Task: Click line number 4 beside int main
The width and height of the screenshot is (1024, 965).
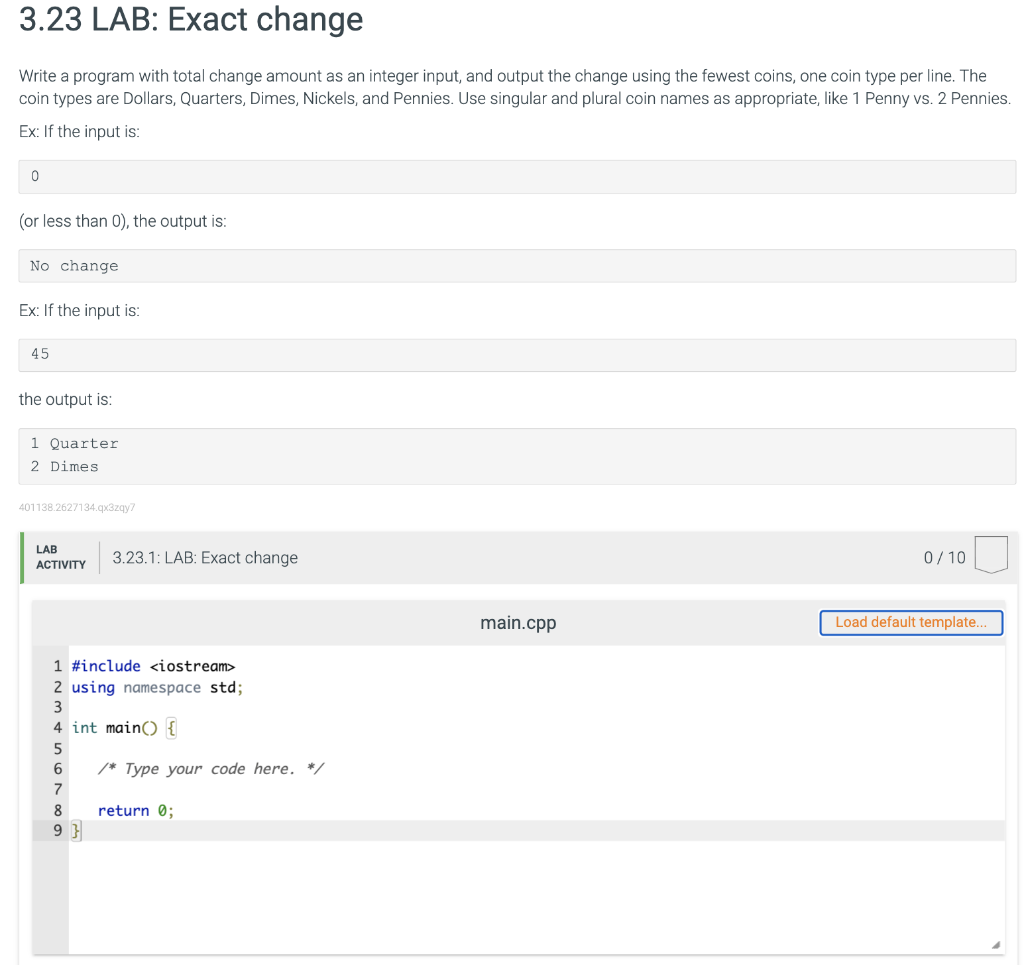Action: point(57,727)
